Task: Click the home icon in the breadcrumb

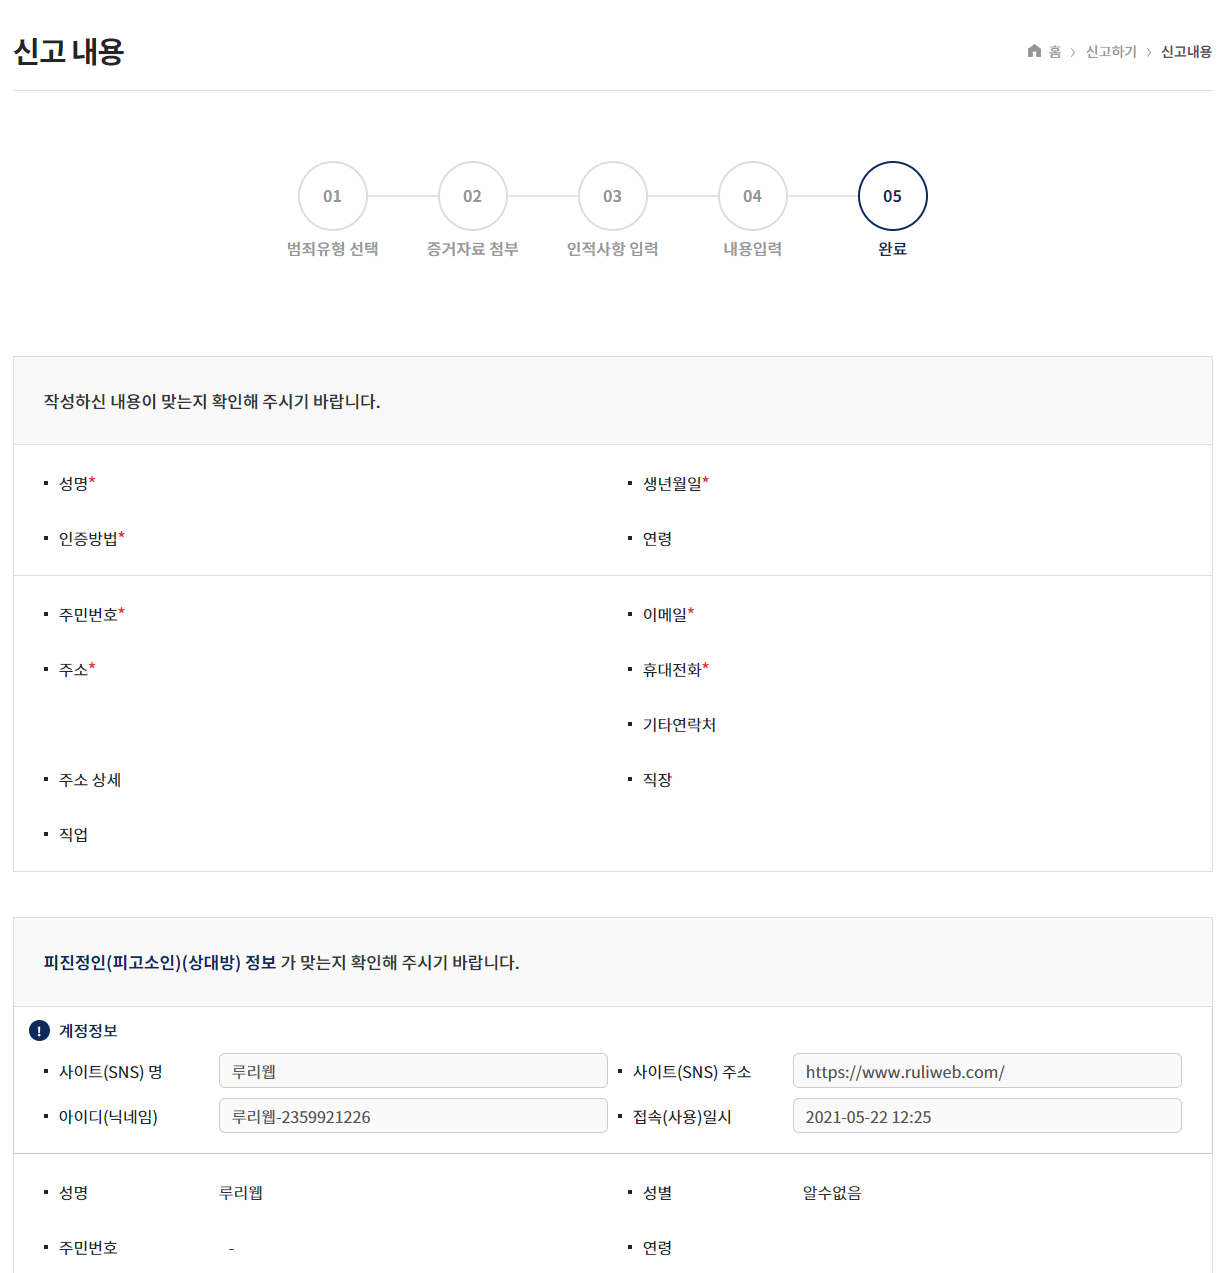Action: pyautogui.click(x=1034, y=51)
